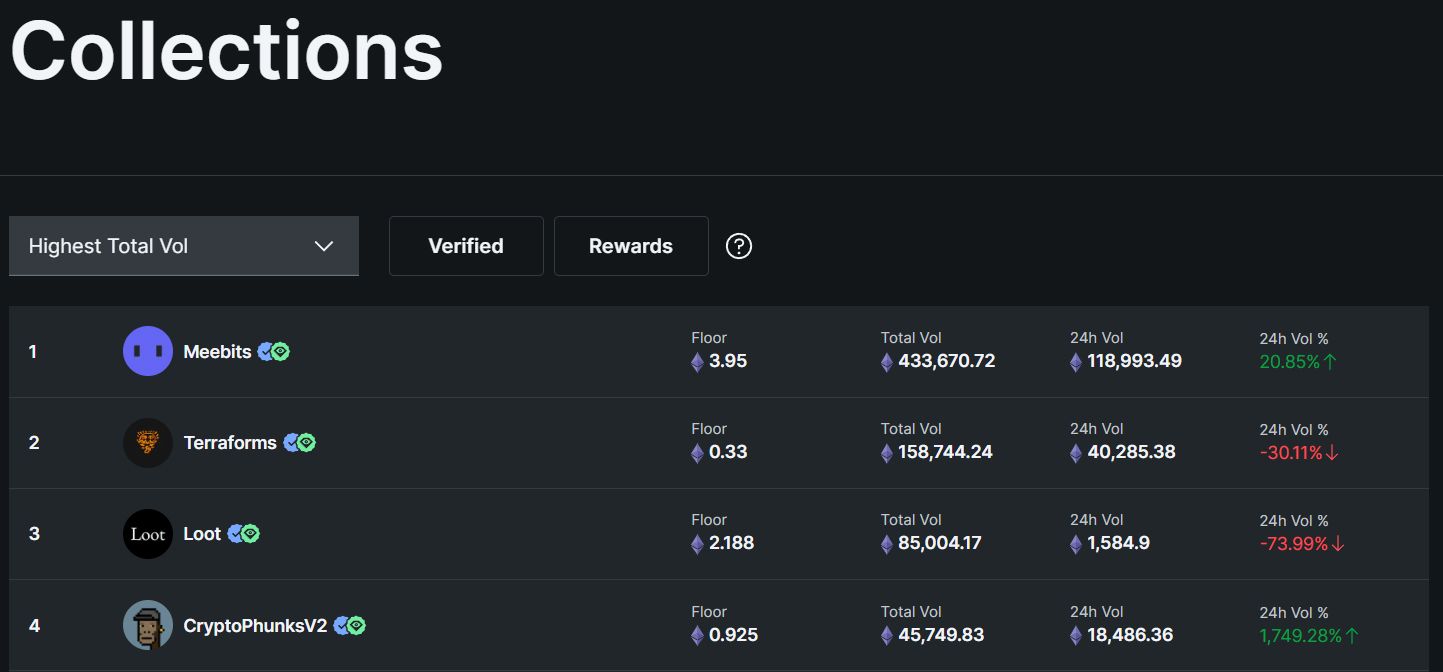
Task: Select Meebits 24h volume 118,993.49
Action: tap(1135, 361)
